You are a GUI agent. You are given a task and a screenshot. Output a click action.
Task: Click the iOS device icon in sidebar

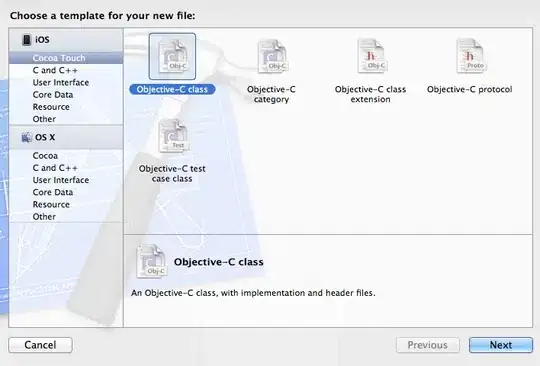[27, 40]
